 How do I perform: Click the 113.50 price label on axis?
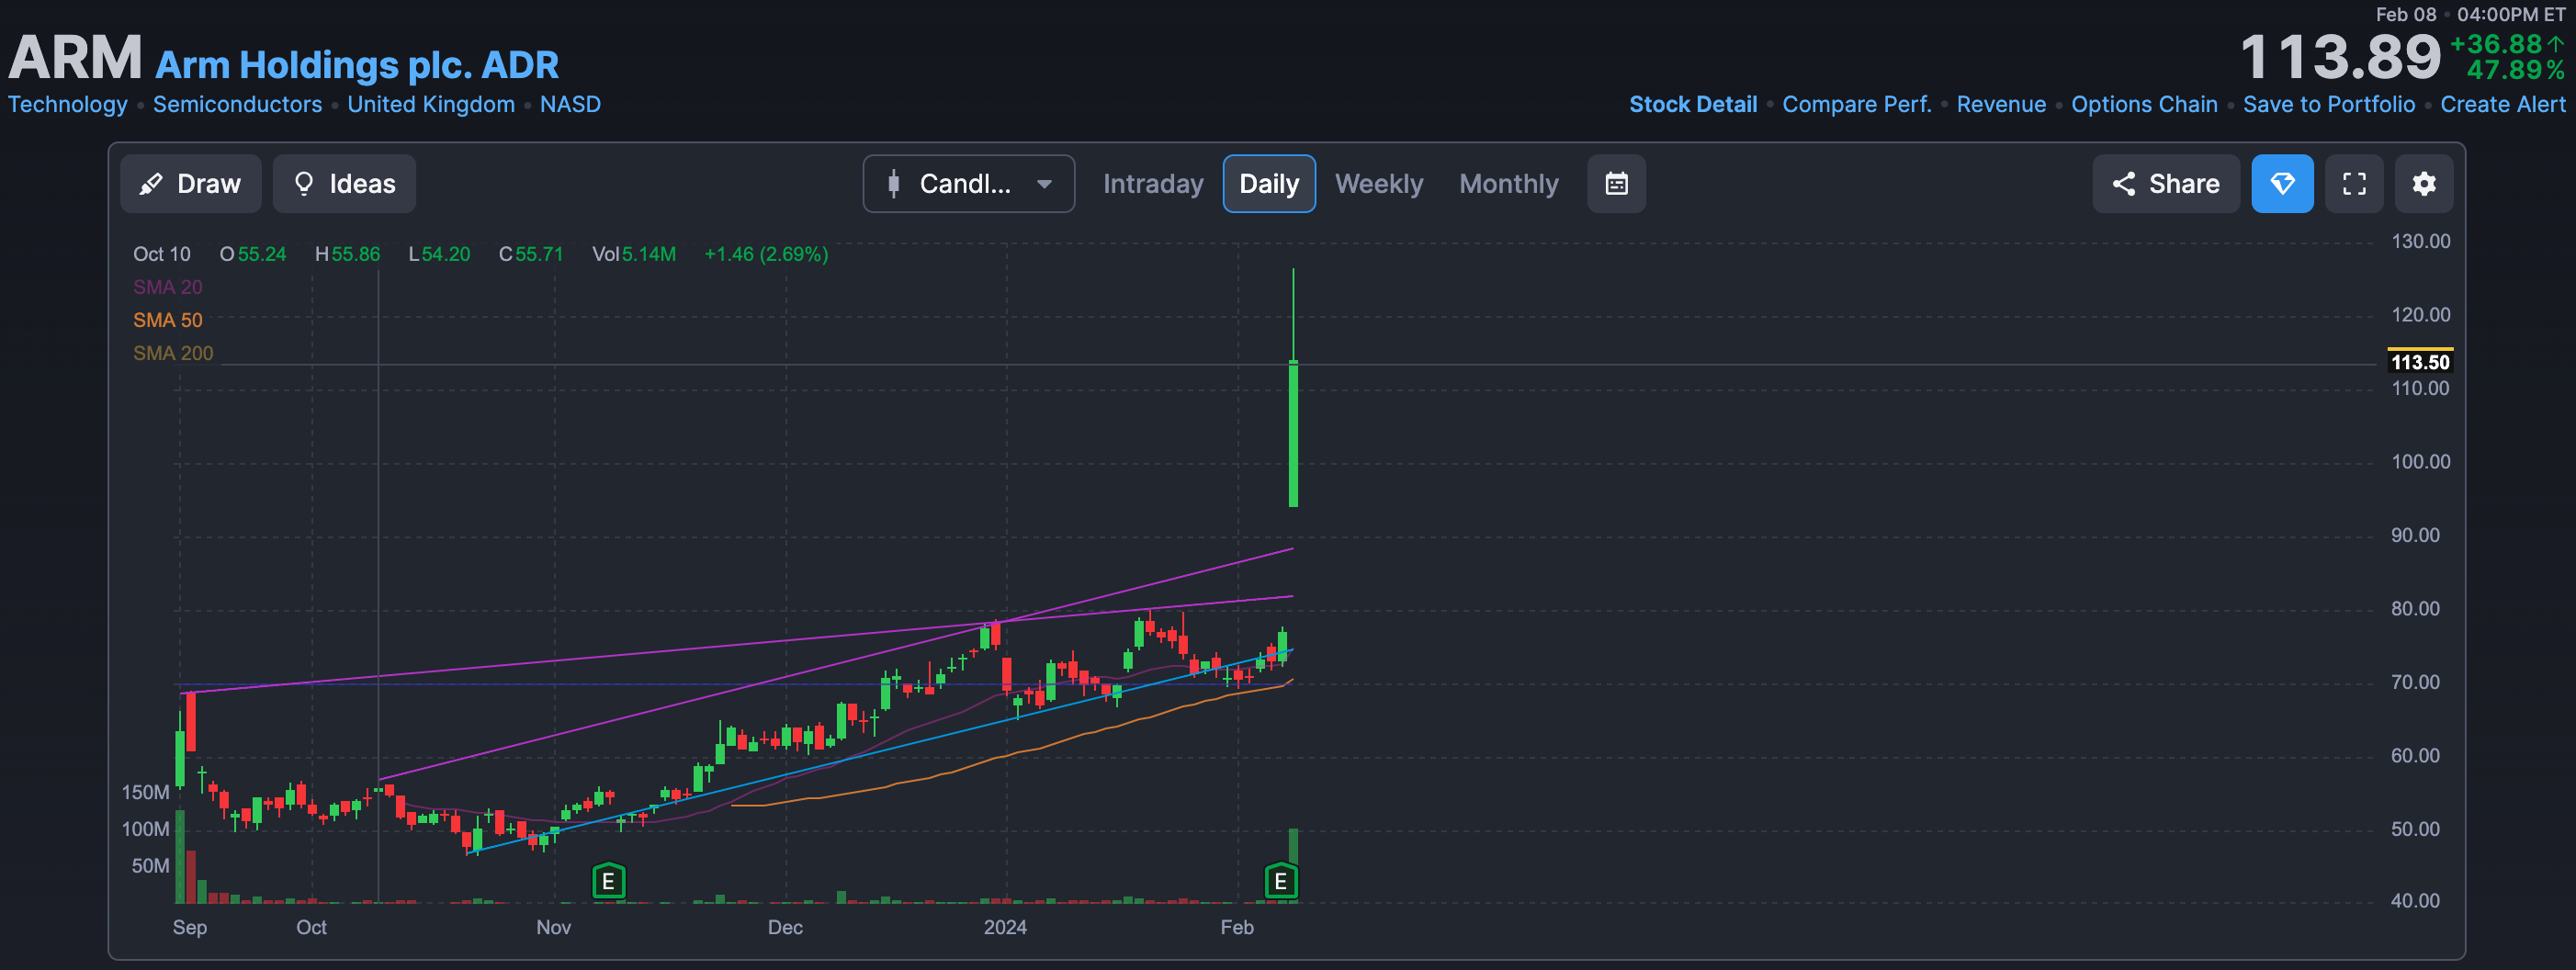point(2419,362)
